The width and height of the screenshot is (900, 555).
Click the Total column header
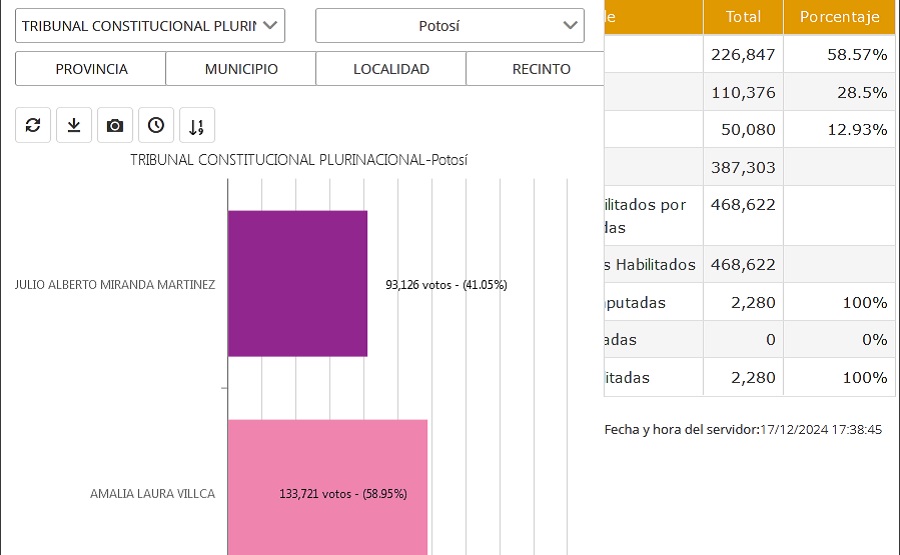[x=743, y=17]
